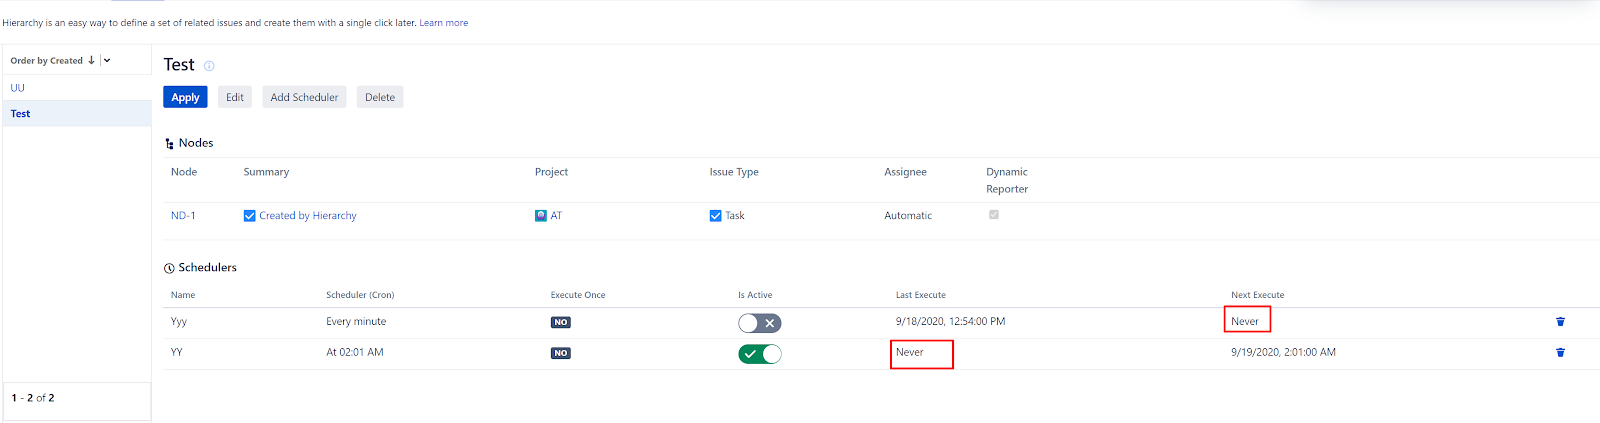The width and height of the screenshot is (1600, 423).
Task: Delete the YY scheduler with trash icon
Action: 1560,353
